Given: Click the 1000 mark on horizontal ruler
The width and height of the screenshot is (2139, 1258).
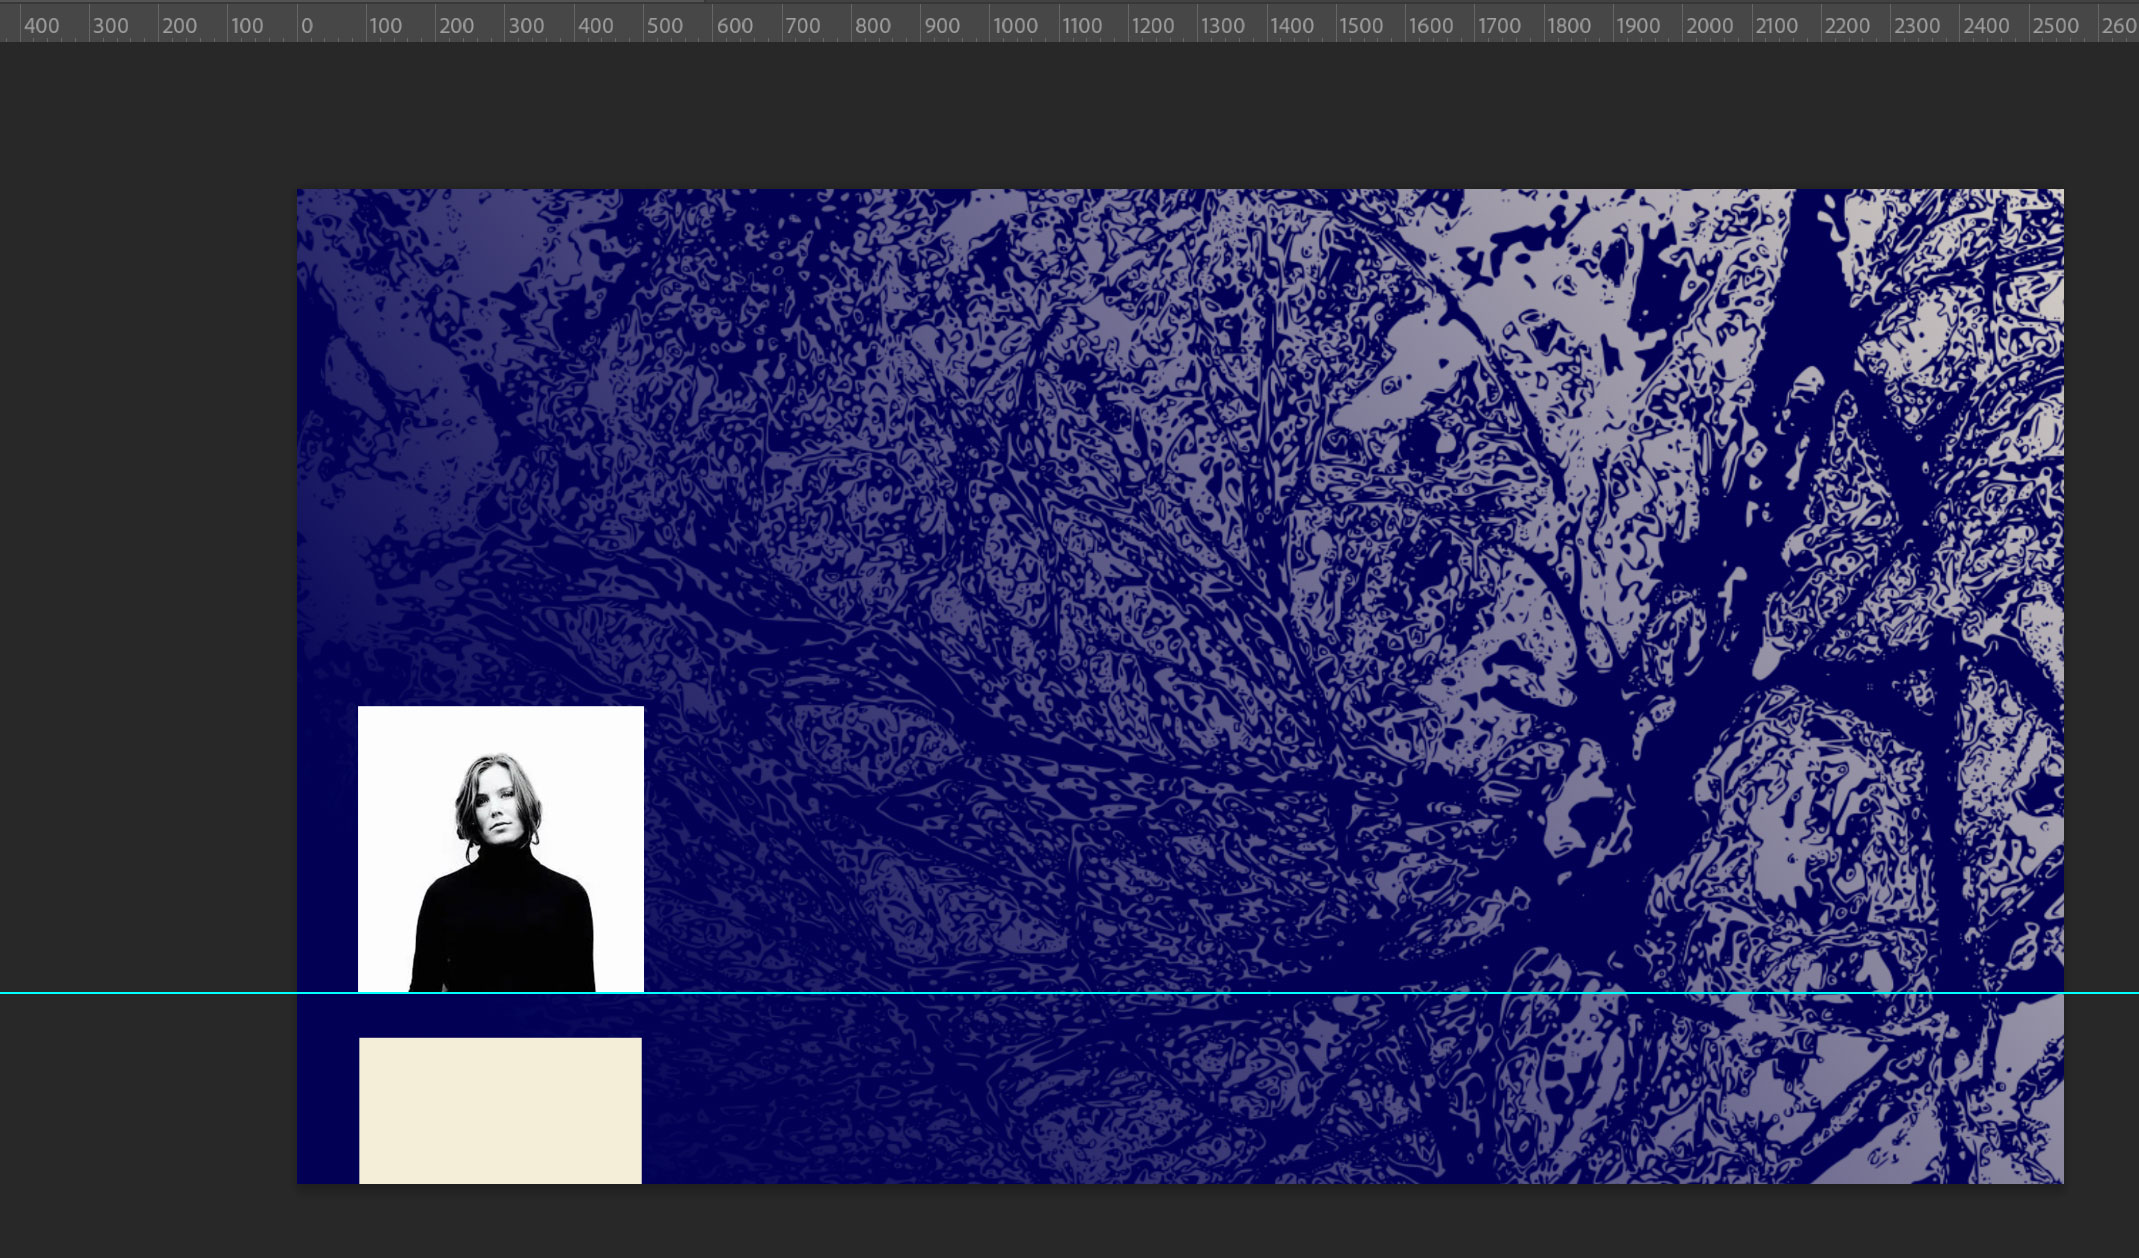Looking at the screenshot, I should [1014, 26].
